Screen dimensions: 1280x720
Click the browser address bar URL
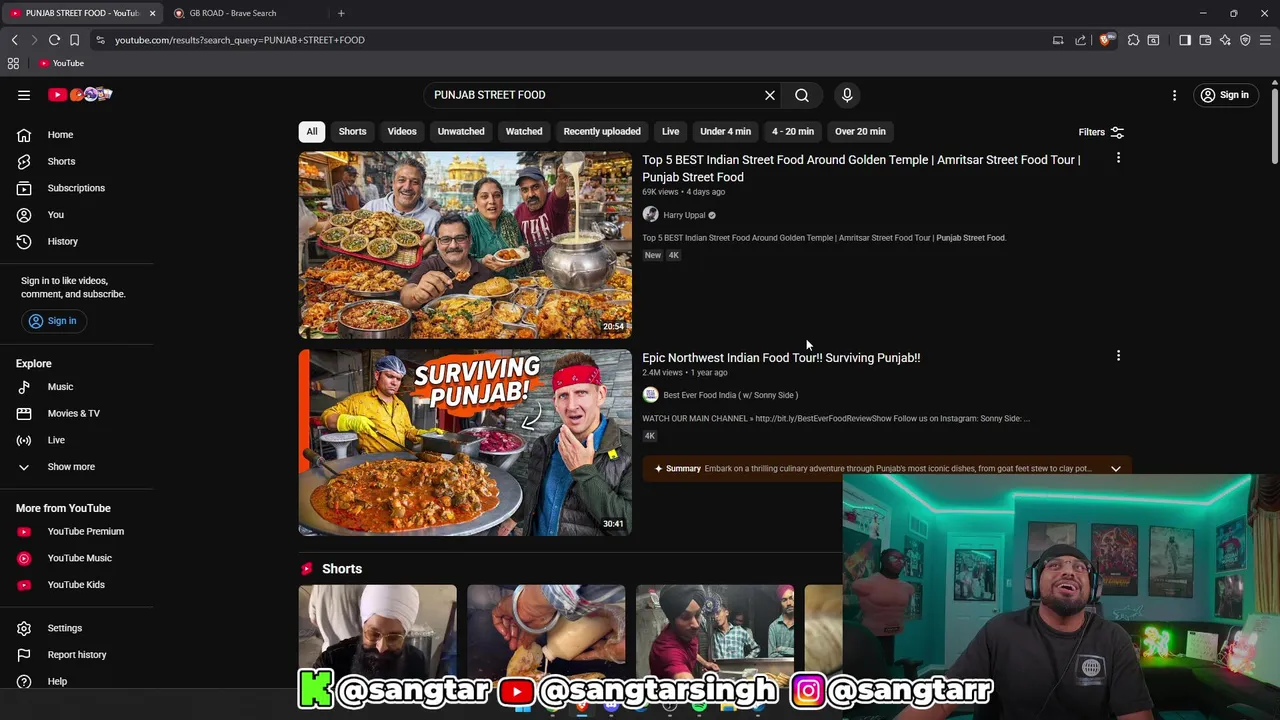(240, 40)
